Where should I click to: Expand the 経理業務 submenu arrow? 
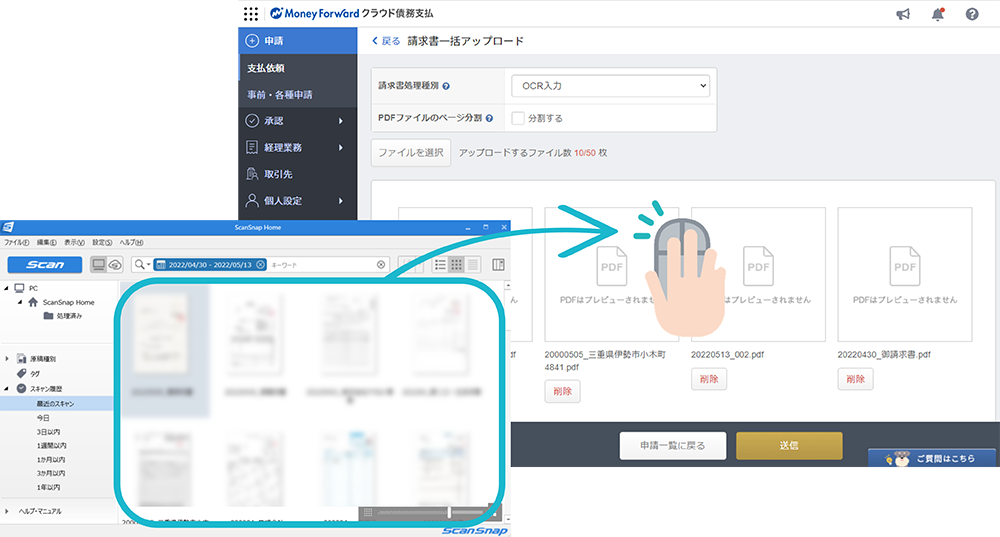(341, 147)
